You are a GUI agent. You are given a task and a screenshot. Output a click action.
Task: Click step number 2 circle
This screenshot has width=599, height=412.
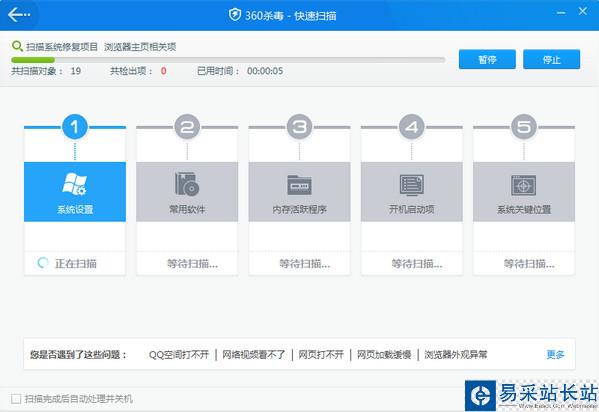pos(187,127)
